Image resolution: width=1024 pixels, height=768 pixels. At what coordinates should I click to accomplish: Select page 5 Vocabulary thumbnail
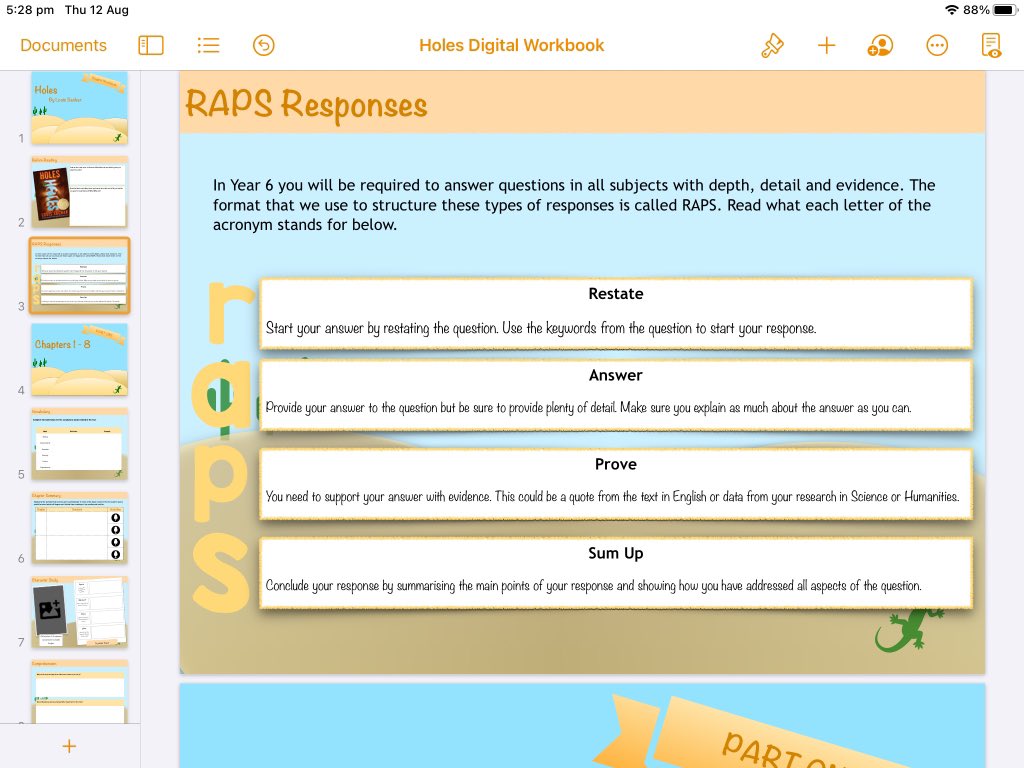80,444
